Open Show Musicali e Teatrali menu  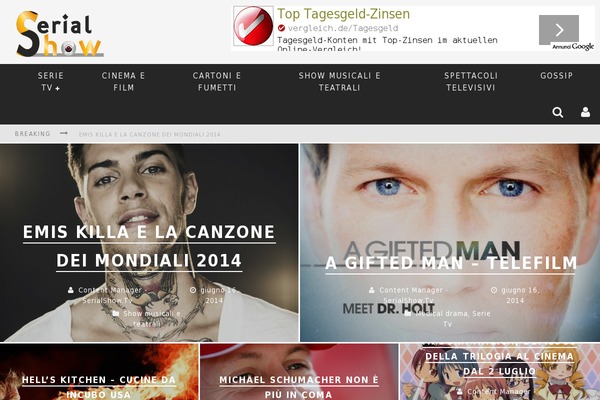pos(339,82)
